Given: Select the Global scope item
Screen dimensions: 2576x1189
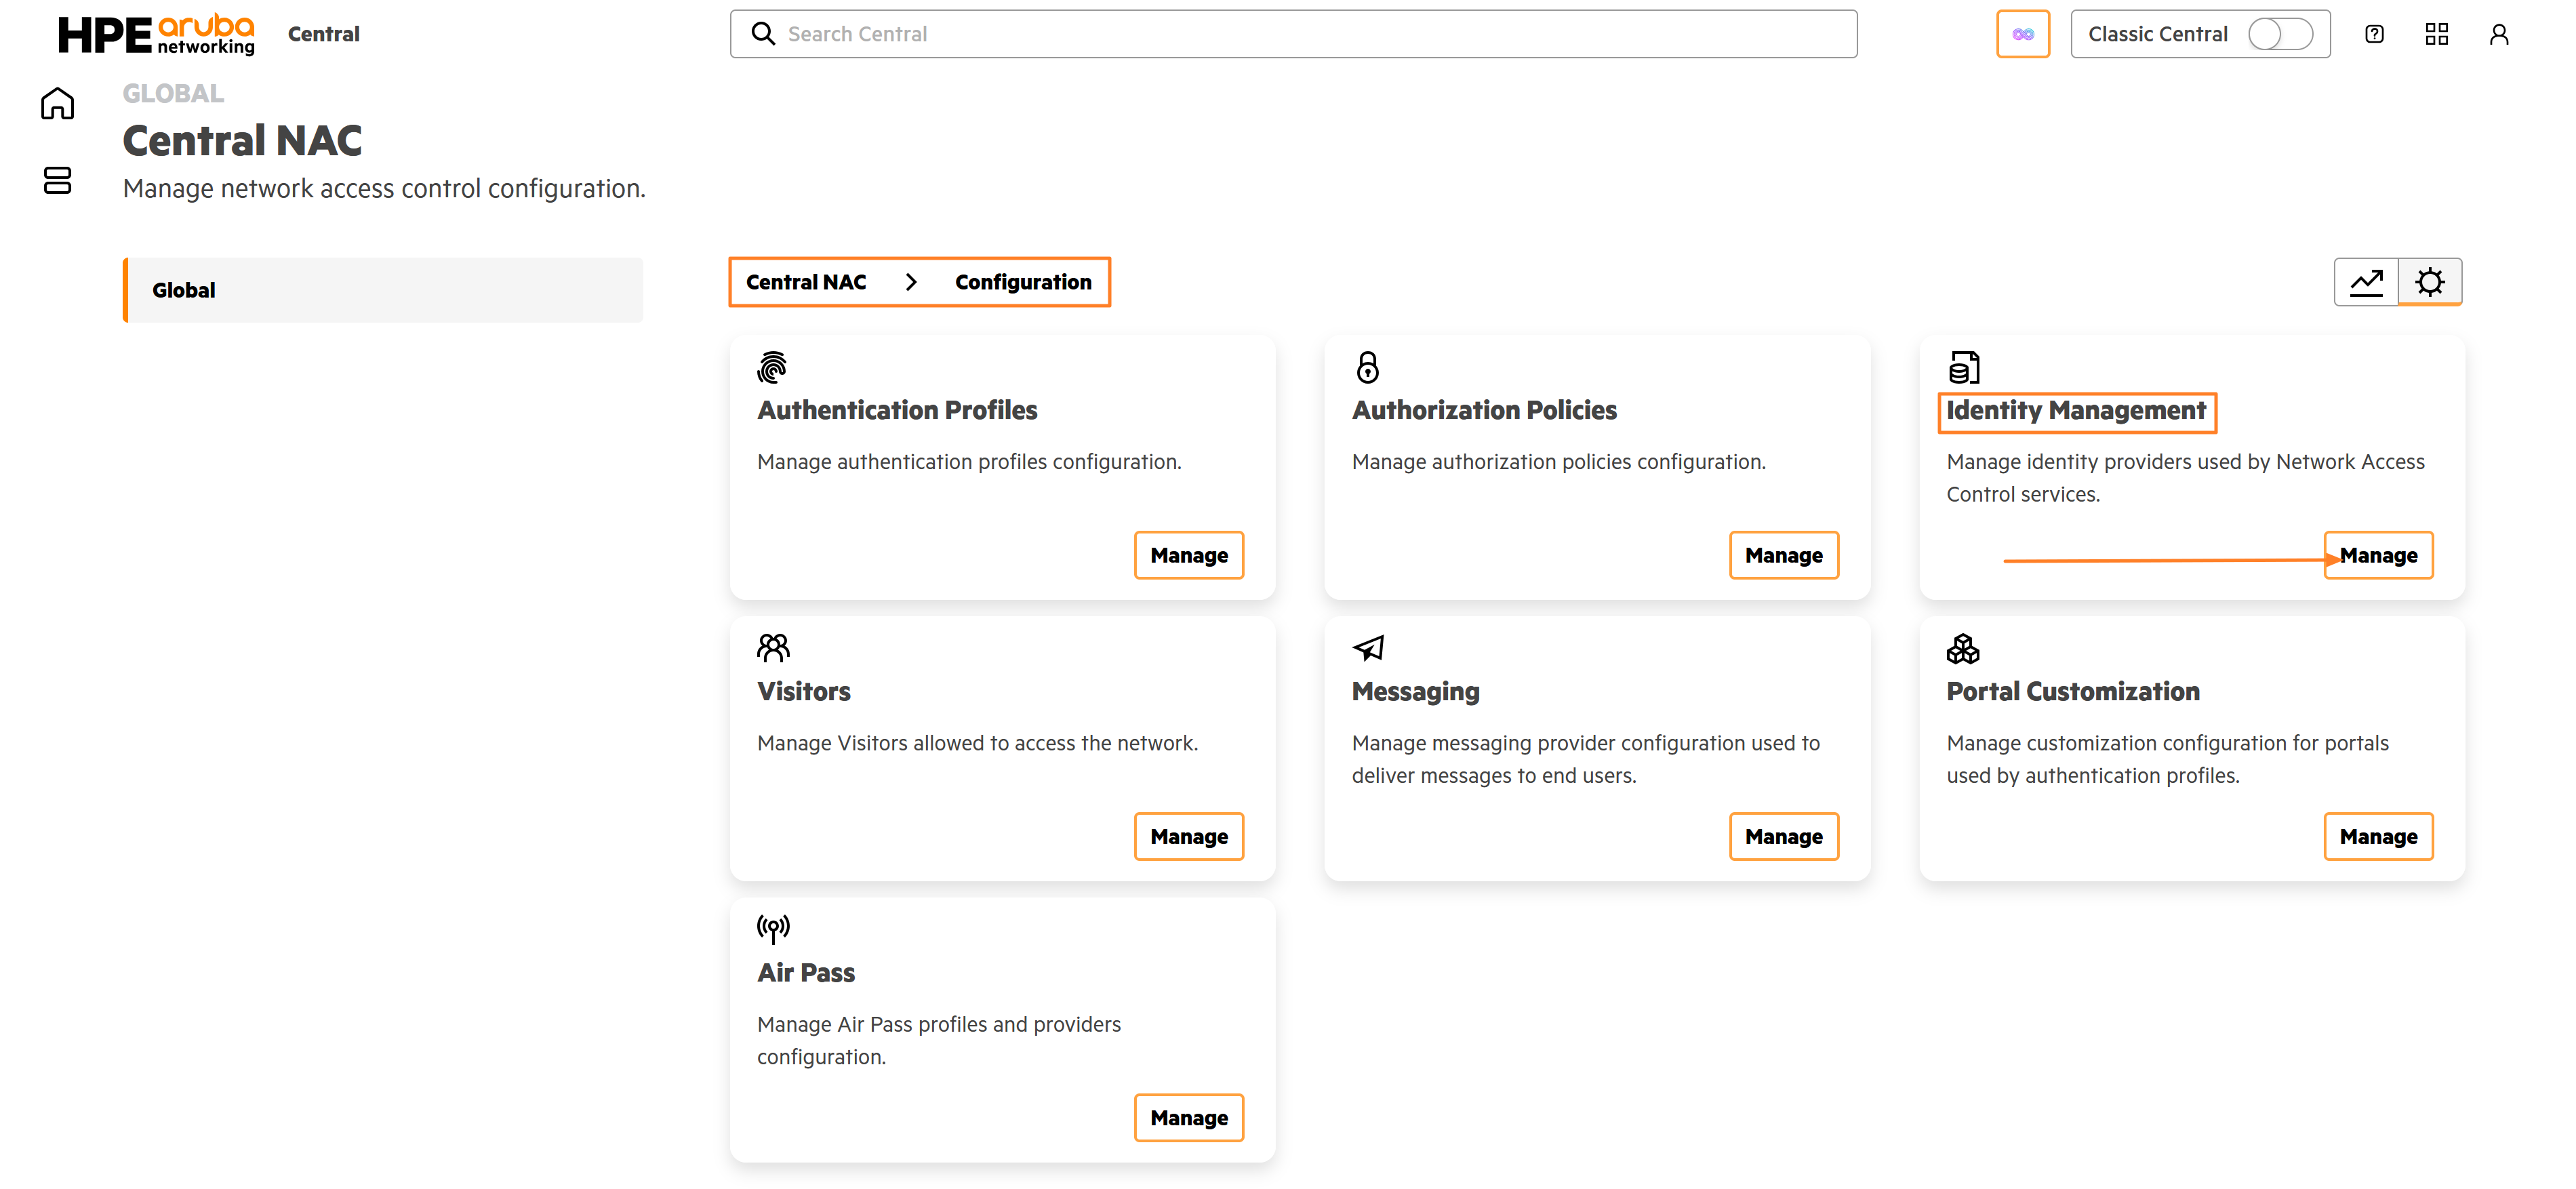Looking at the screenshot, I should (383, 290).
